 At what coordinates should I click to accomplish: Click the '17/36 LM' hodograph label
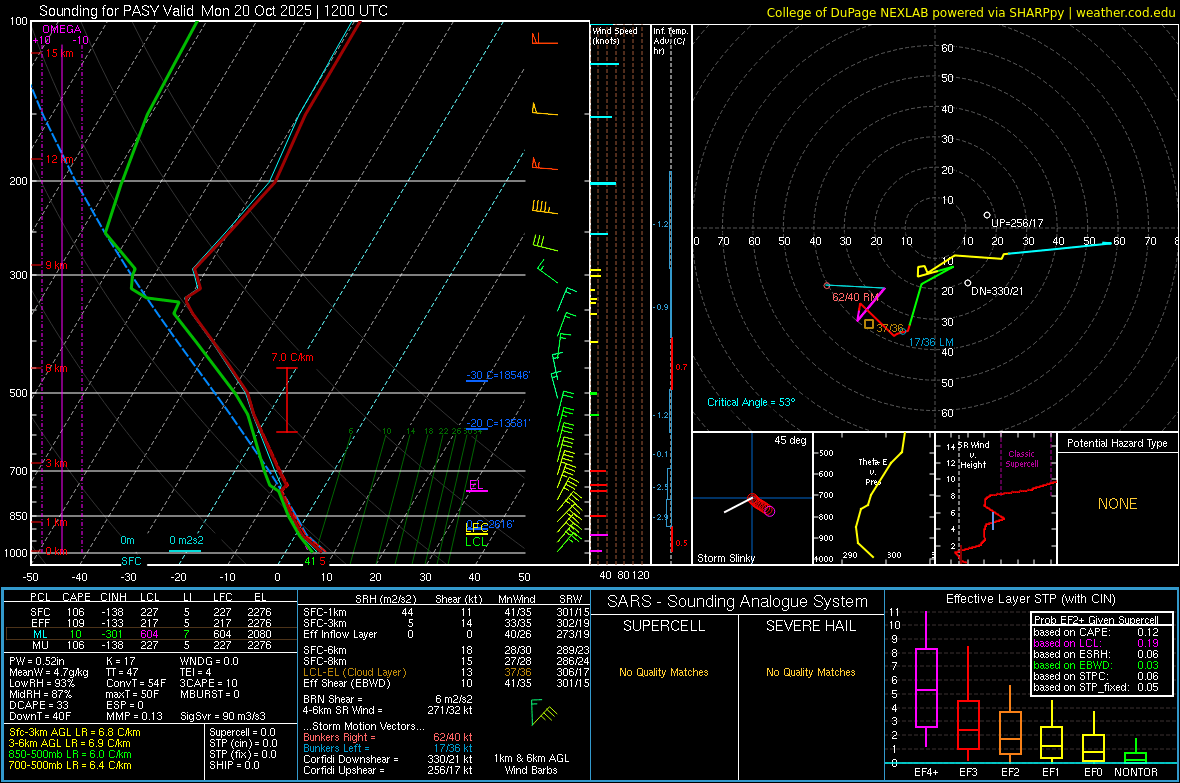[931, 342]
